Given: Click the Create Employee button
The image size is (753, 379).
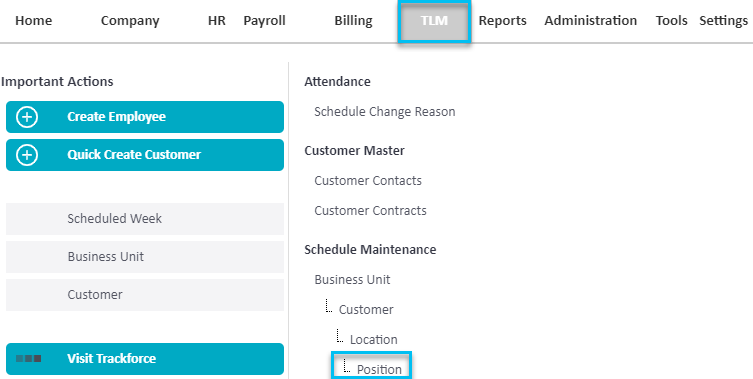Looking at the screenshot, I should point(145,117).
